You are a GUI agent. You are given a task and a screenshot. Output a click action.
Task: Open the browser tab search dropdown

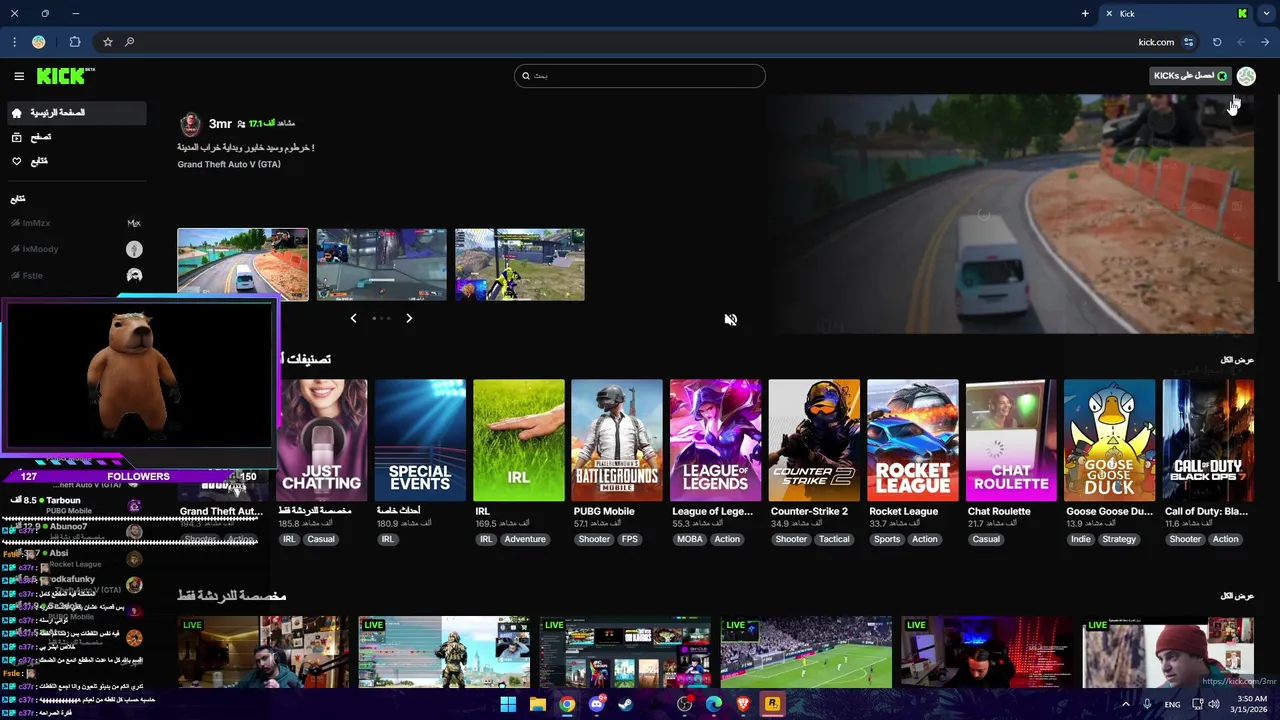pos(1266,14)
